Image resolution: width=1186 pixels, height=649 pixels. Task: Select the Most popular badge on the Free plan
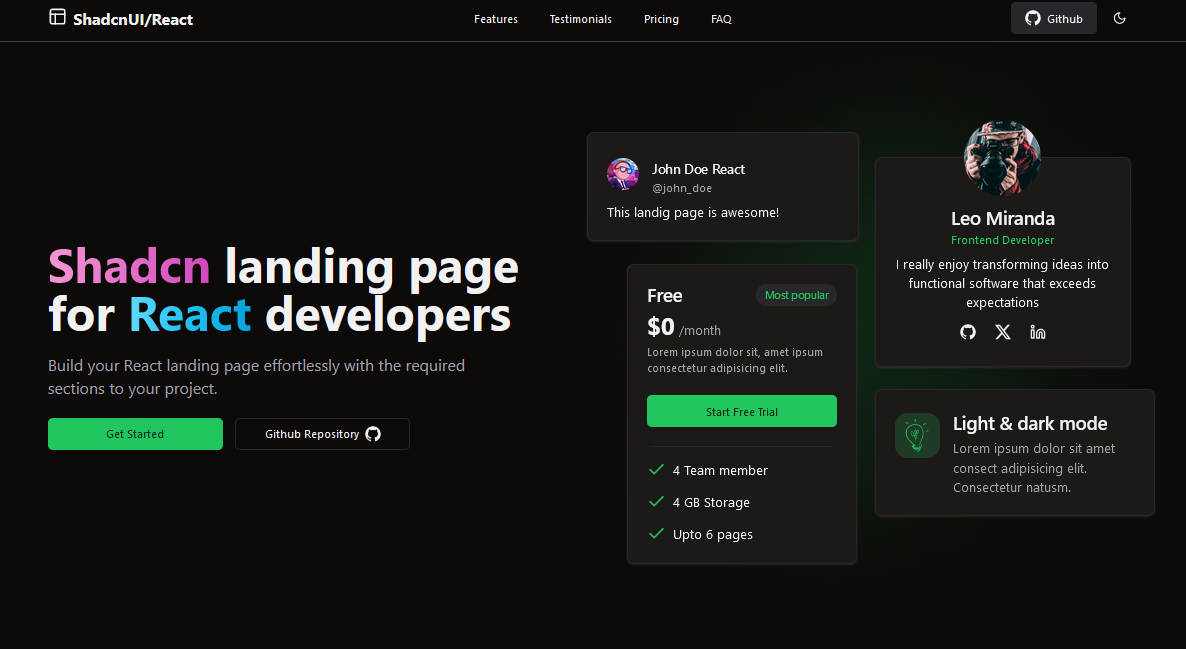click(796, 295)
